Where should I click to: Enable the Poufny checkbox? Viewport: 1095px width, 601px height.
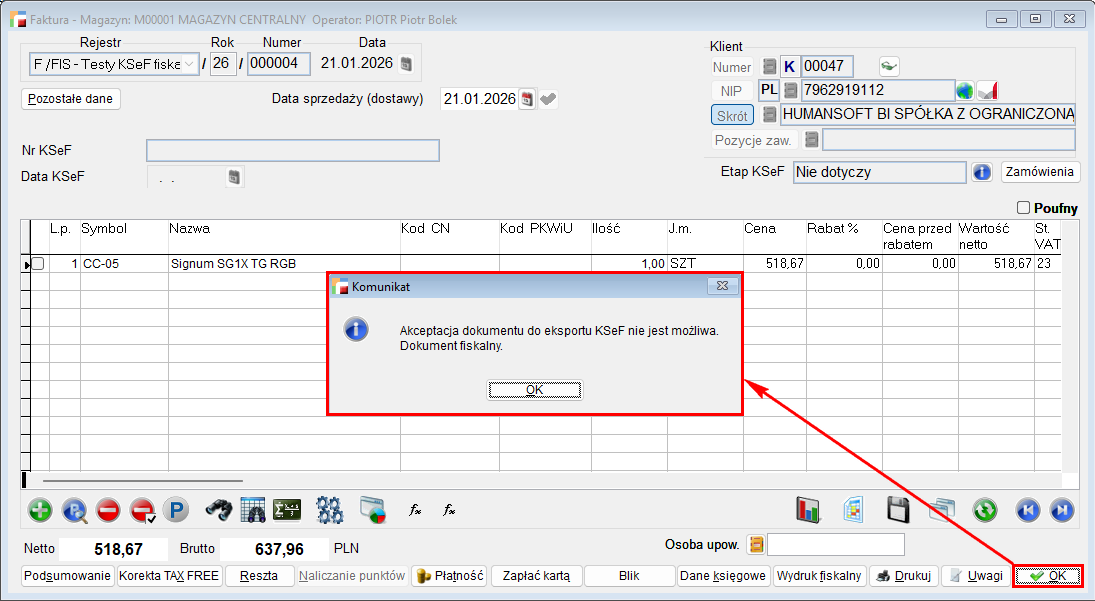tap(1023, 208)
